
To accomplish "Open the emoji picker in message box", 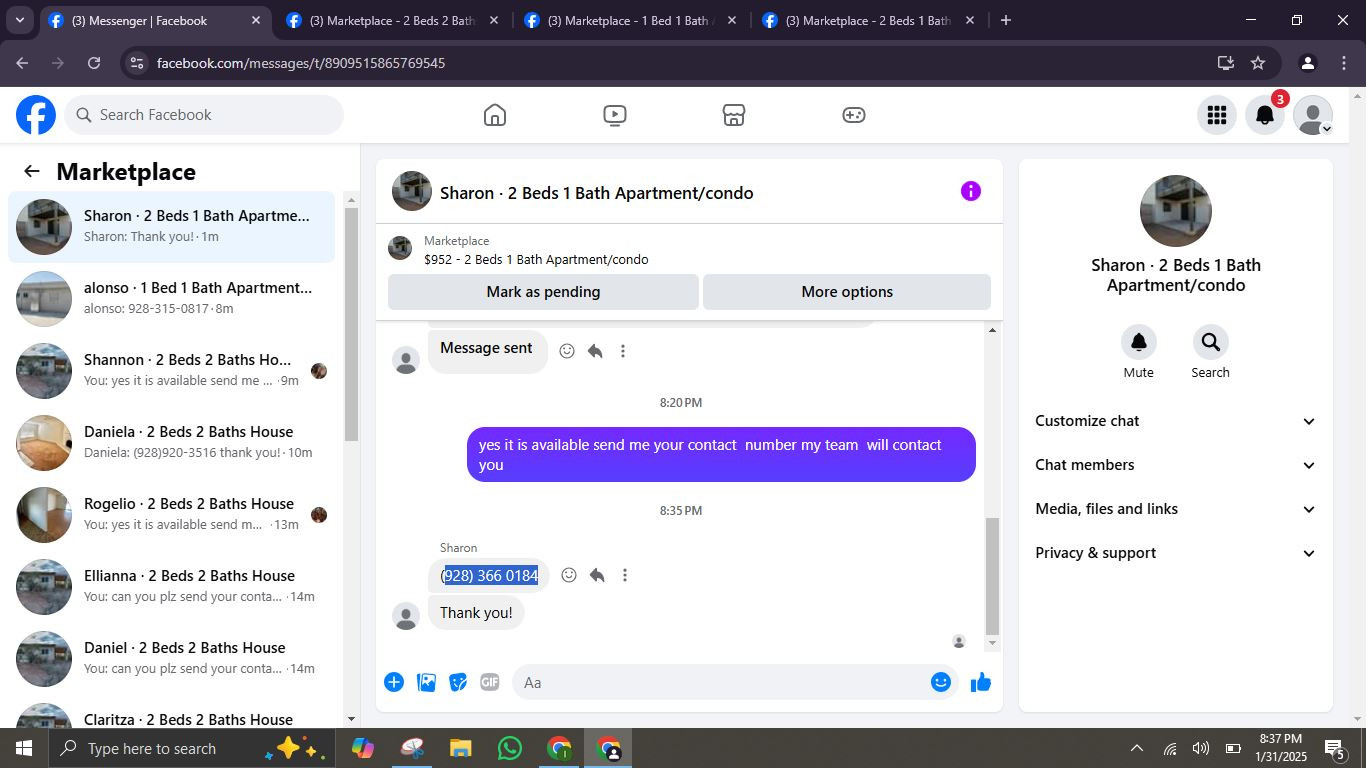I will pos(941,682).
